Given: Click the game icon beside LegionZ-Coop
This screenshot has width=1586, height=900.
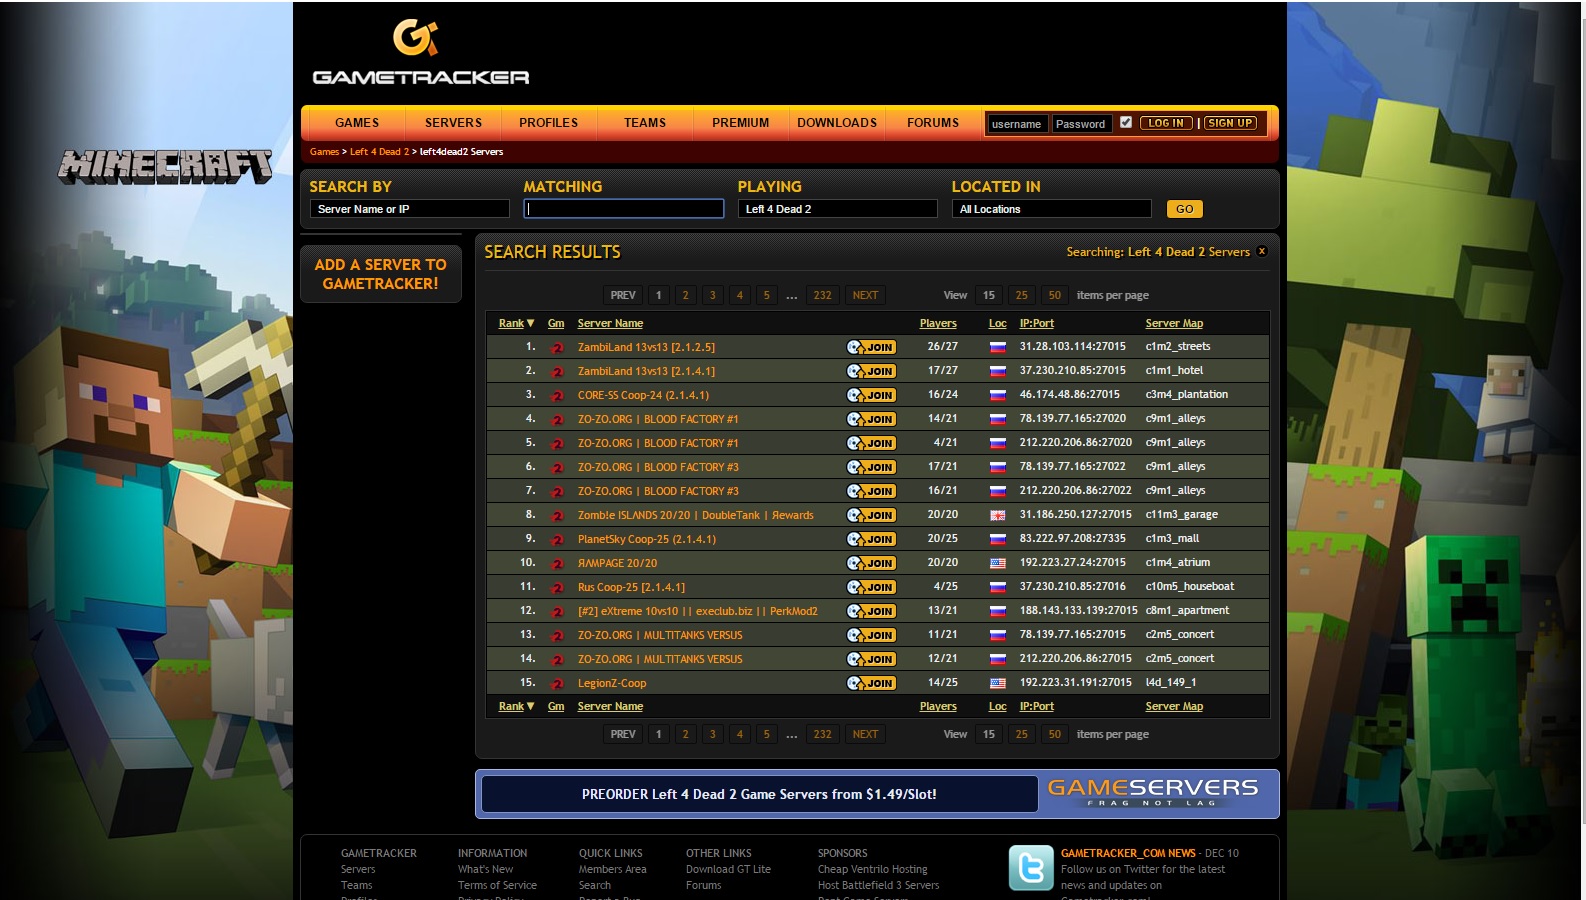Looking at the screenshot, I should click(557, 683).
